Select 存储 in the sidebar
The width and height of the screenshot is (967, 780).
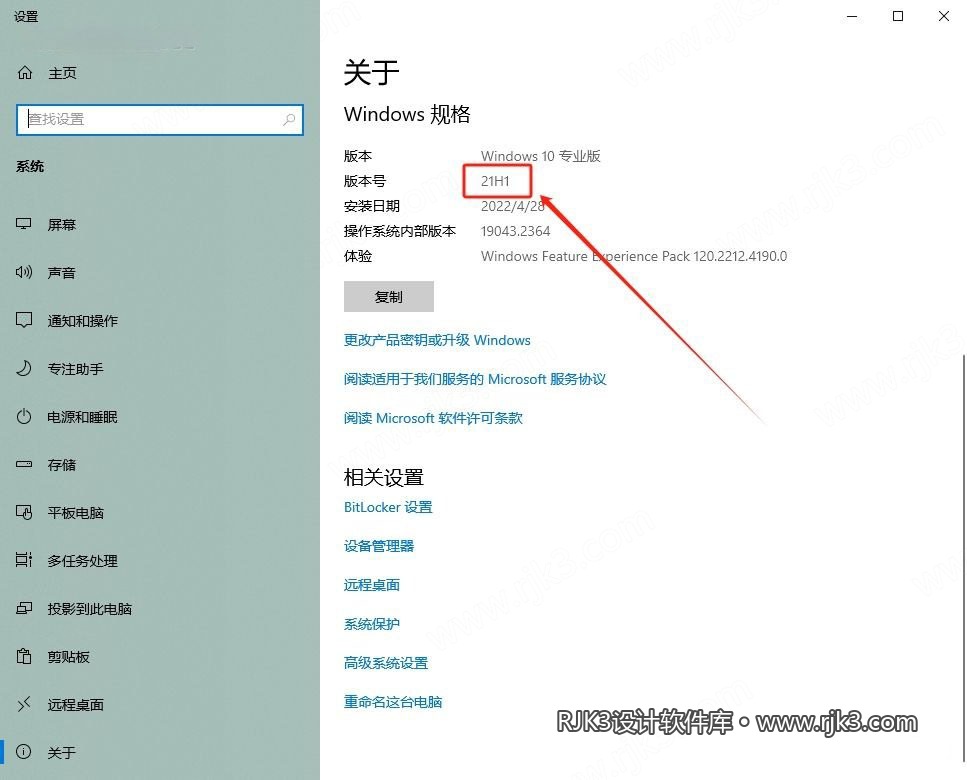click(62, 465)
